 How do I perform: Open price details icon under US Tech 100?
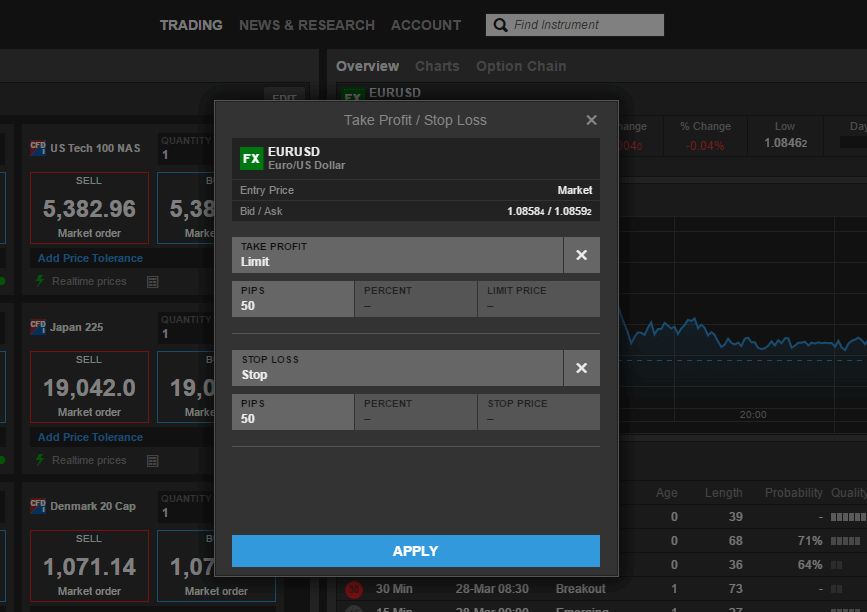(152, 282)
